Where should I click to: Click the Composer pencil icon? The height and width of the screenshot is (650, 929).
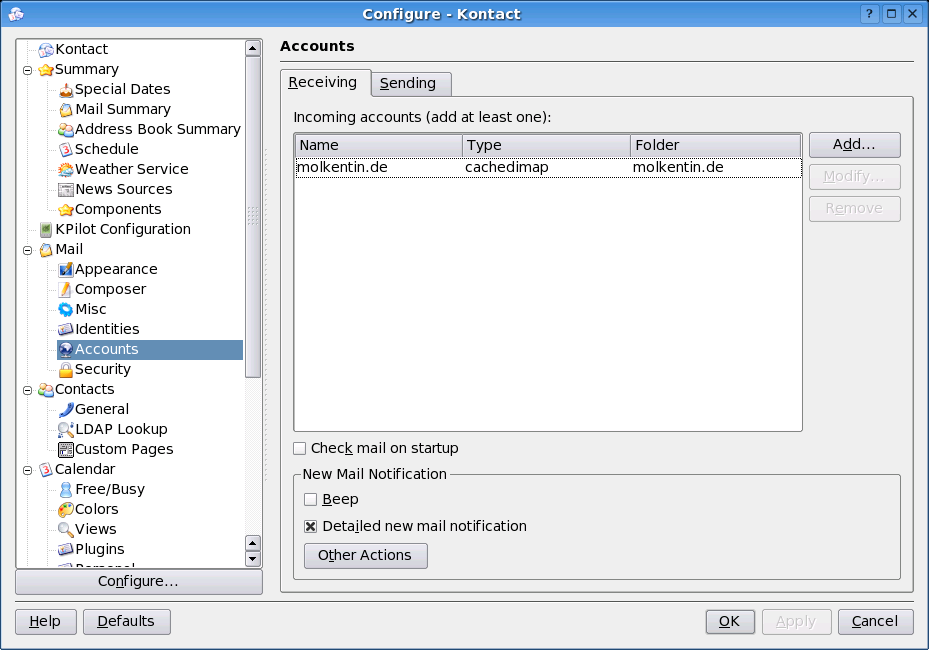click(x=66, y=289)
